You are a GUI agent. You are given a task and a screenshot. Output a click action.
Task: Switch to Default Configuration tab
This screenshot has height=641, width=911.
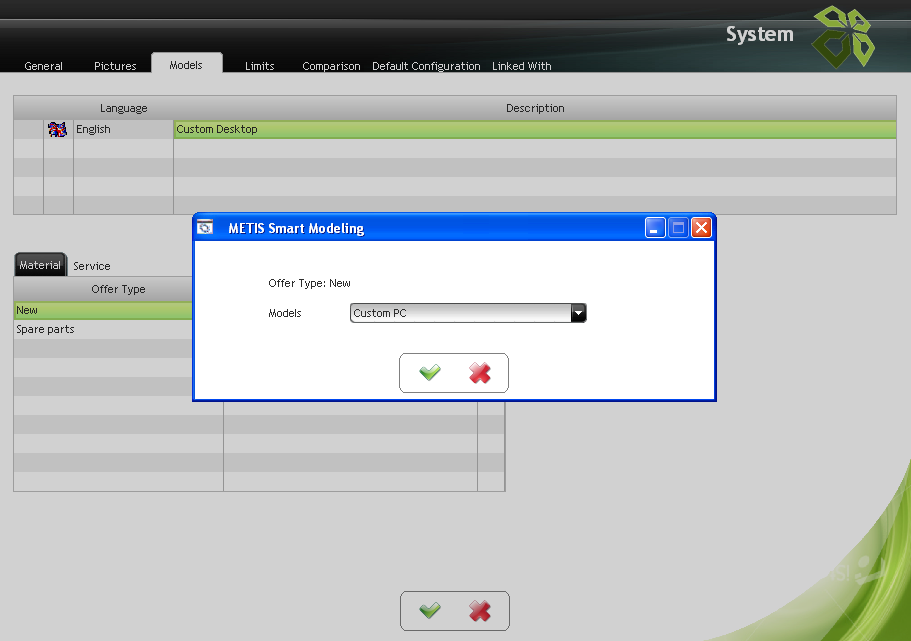(426, 66)
